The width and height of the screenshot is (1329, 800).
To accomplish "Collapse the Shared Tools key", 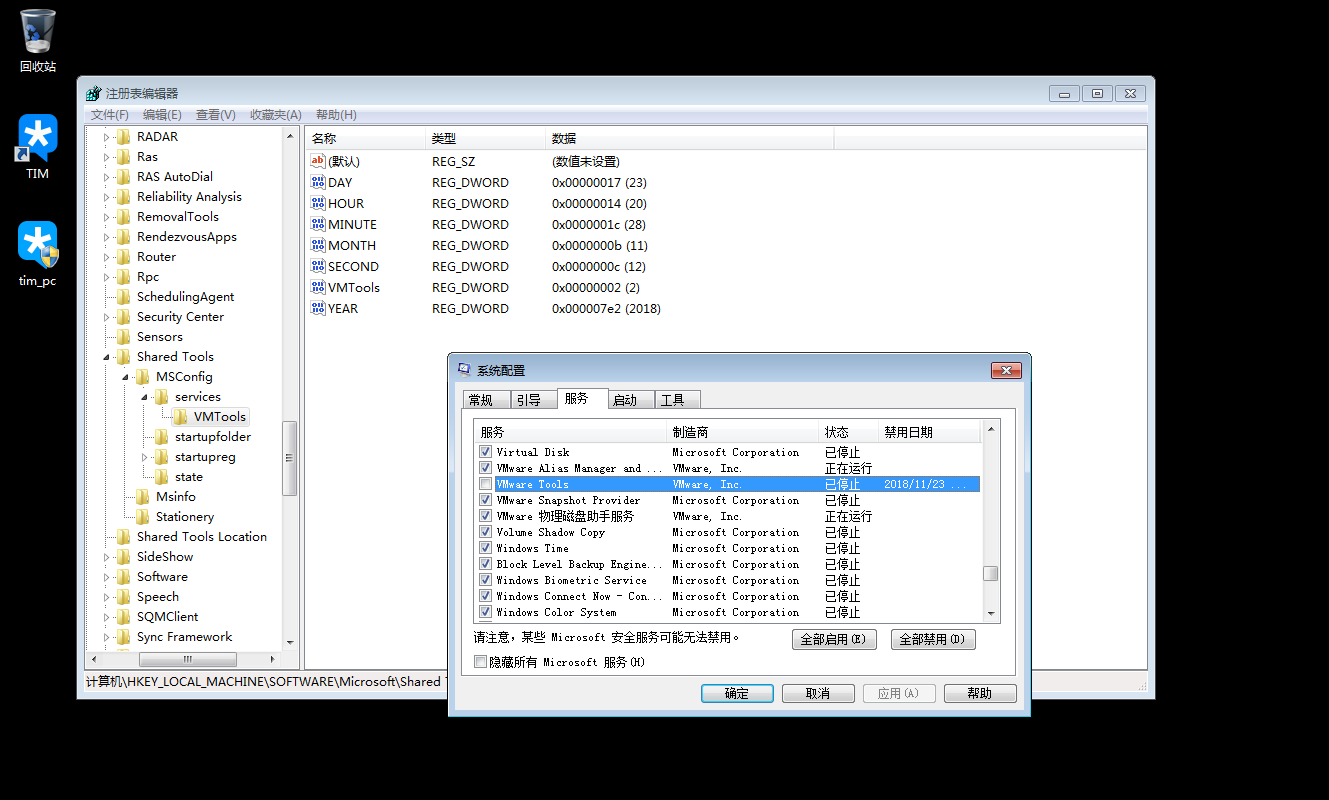I will 107,356.
